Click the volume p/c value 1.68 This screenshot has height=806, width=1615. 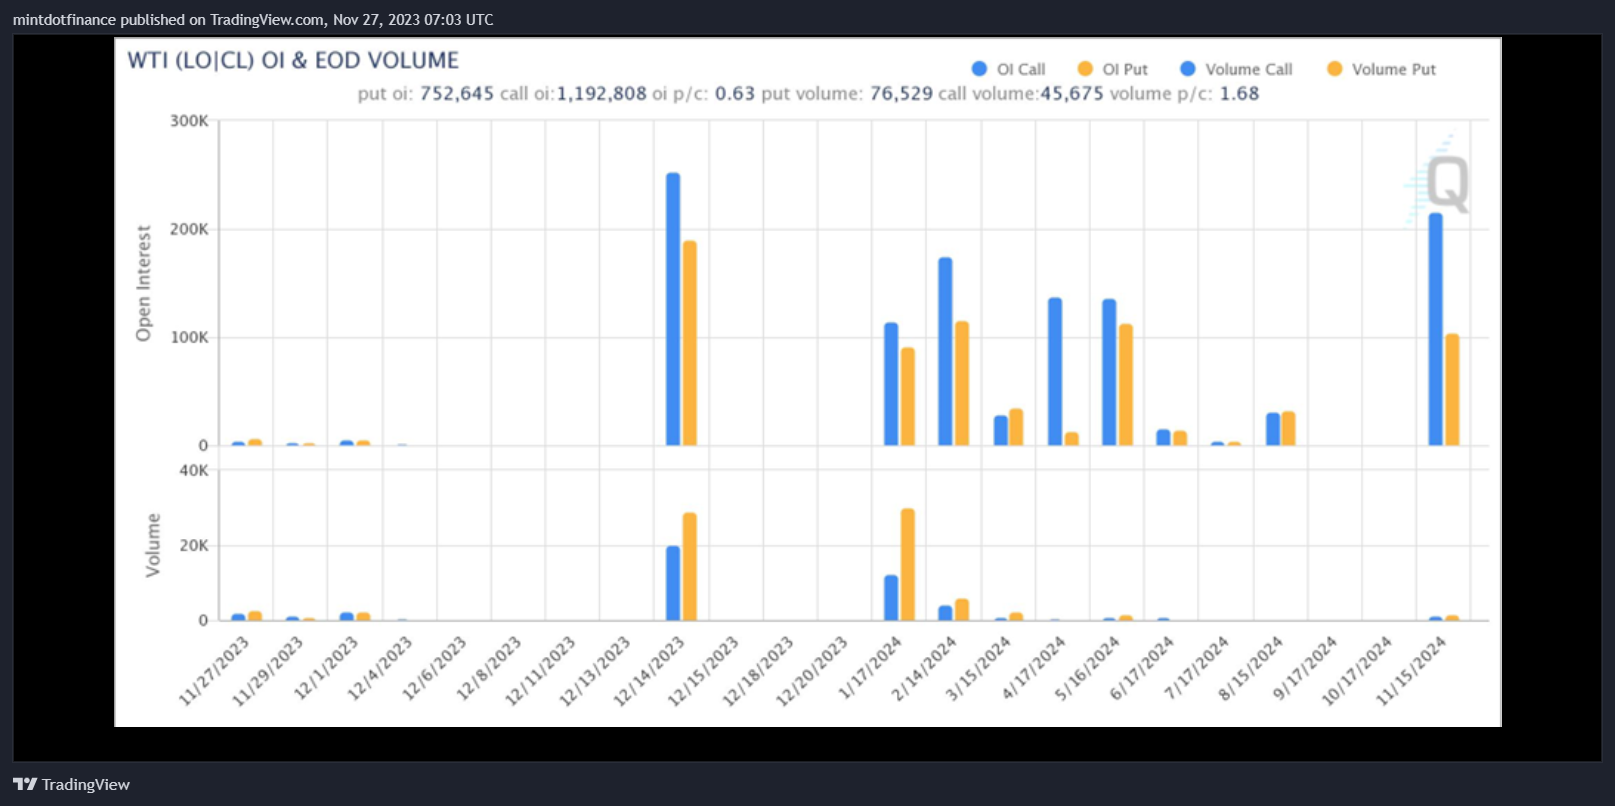click(x=1239, y=94)
